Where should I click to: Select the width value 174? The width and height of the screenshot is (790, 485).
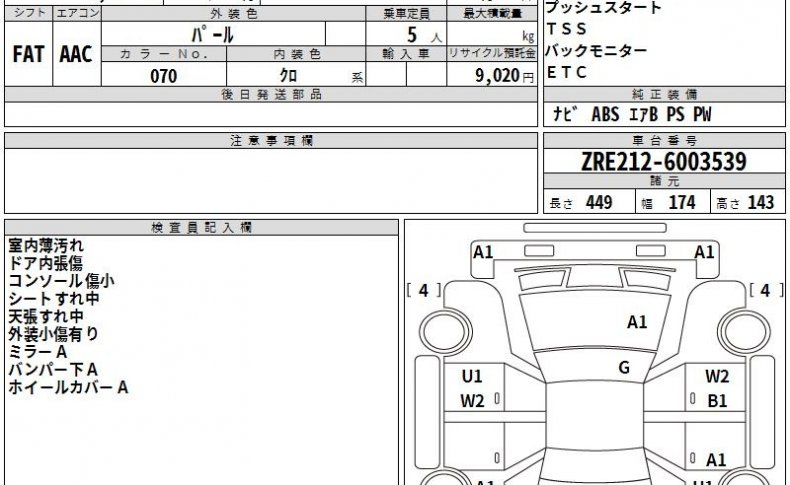682,202
